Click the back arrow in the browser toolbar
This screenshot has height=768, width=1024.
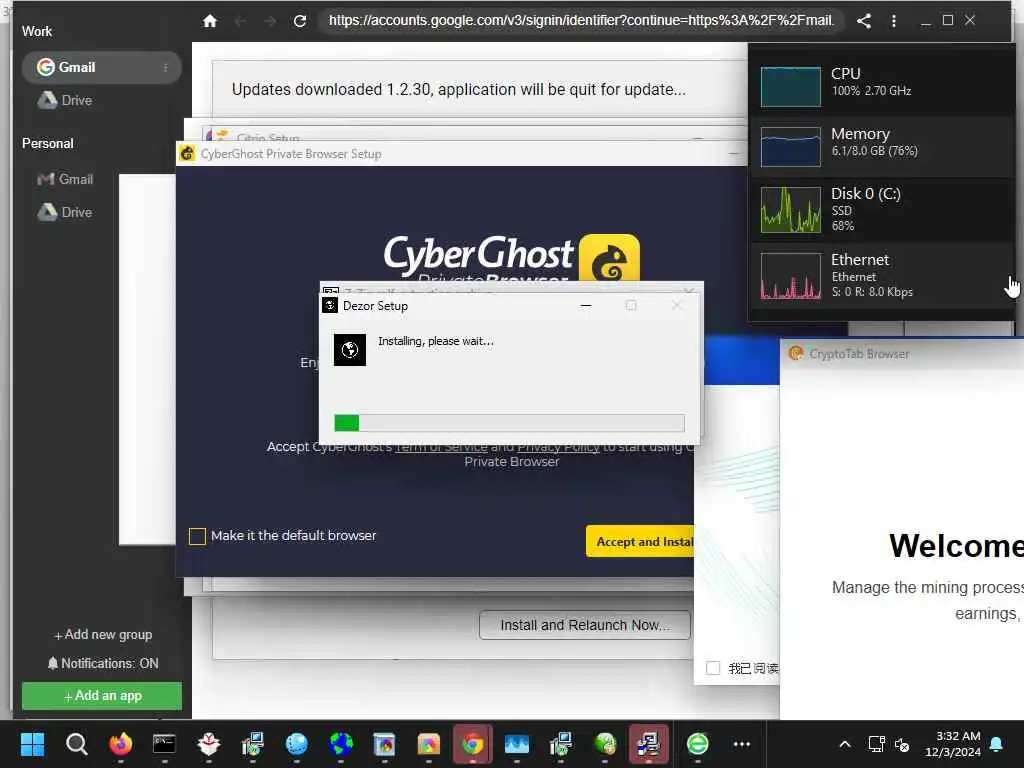[240, 21]
